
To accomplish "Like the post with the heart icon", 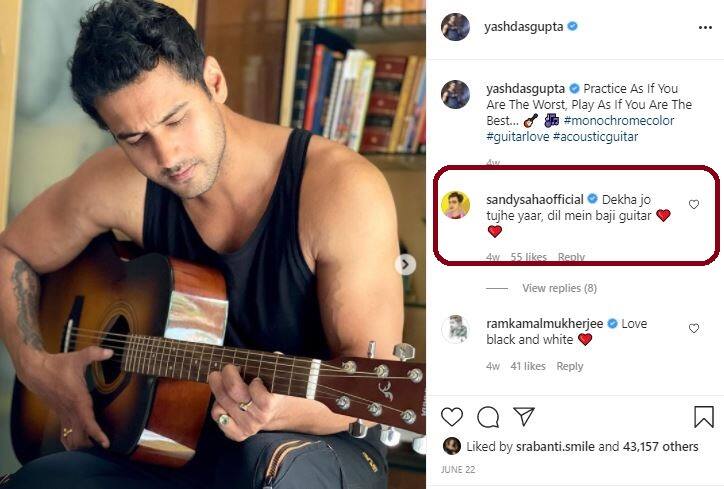I will click(452, 417).
